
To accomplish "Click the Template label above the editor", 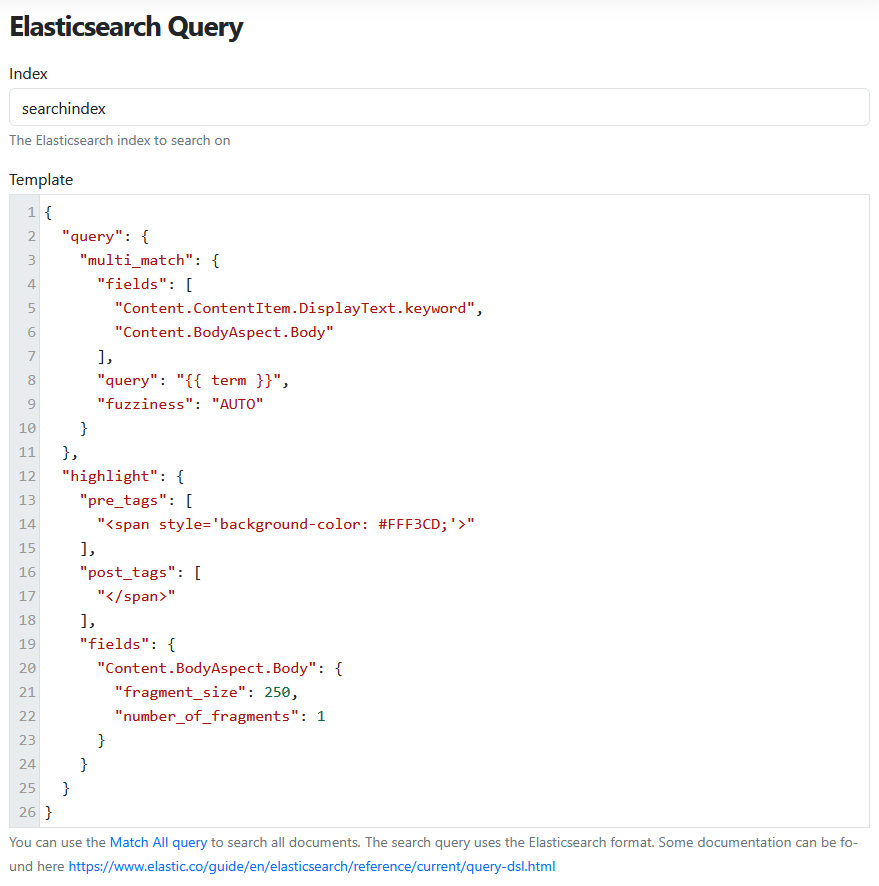I will point(41,180).
